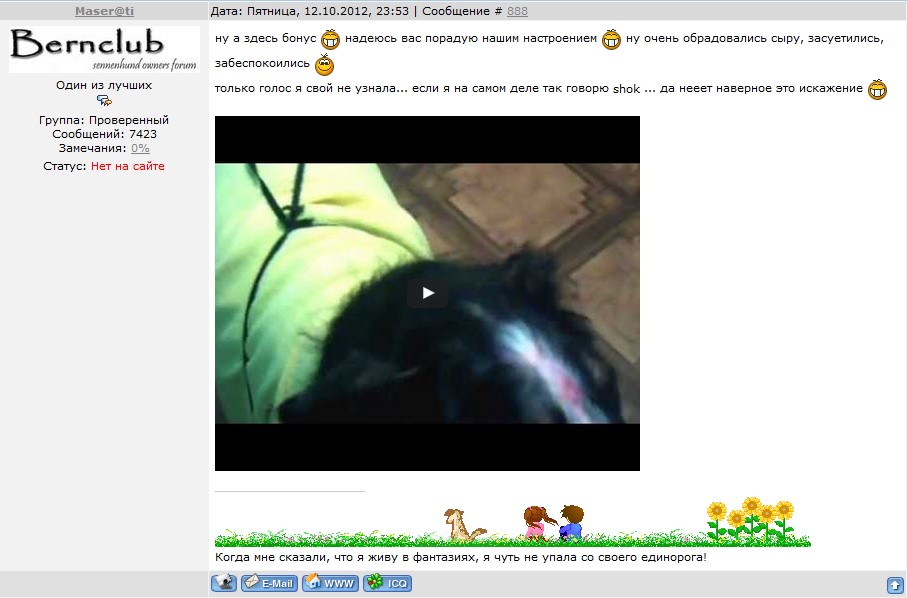Screen dimensions: 907x598
Task: Click the user rank icon under Один из лучших
Action: 104,101
